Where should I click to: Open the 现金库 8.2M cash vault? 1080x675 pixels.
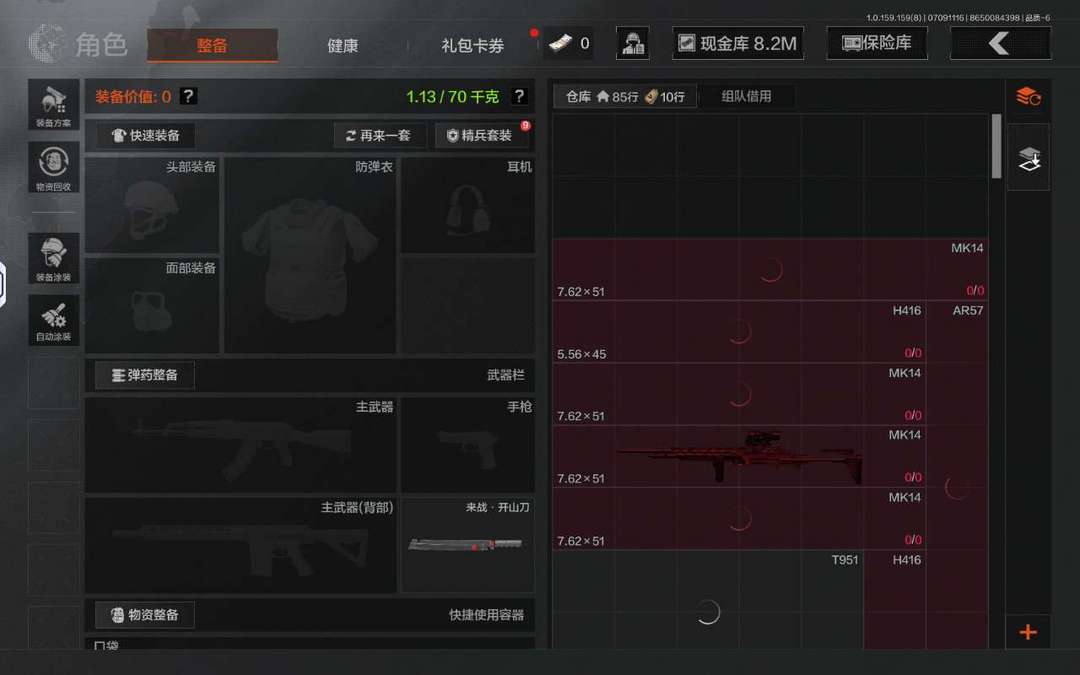[738, 43]
